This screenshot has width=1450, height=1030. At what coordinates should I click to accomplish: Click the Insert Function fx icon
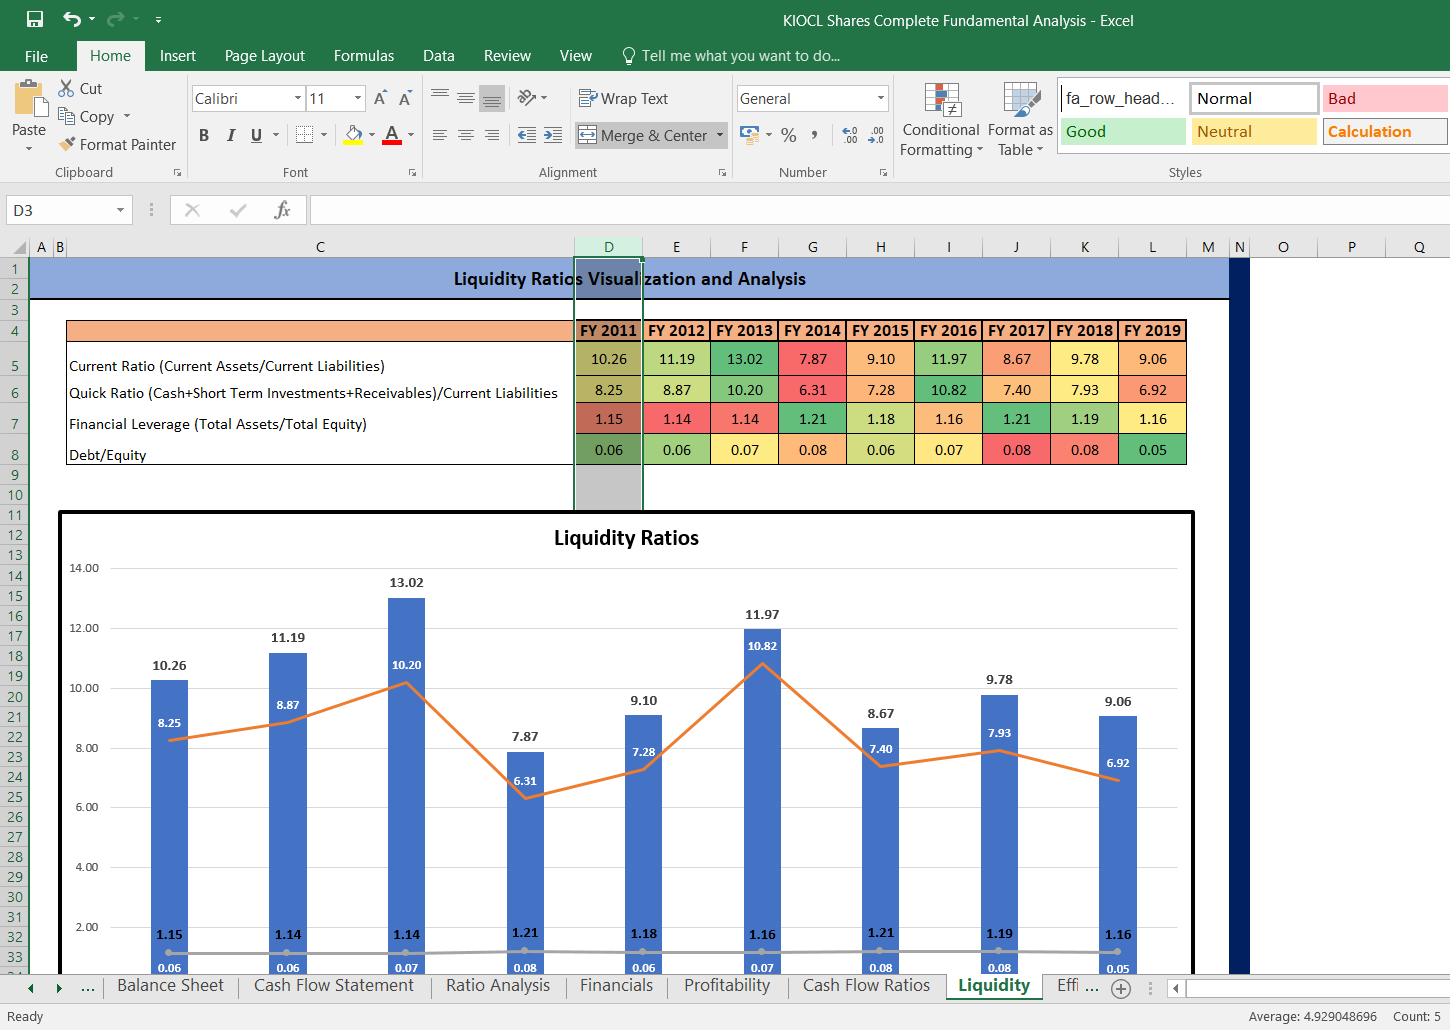pyautogui.click(x=283, y=210)
